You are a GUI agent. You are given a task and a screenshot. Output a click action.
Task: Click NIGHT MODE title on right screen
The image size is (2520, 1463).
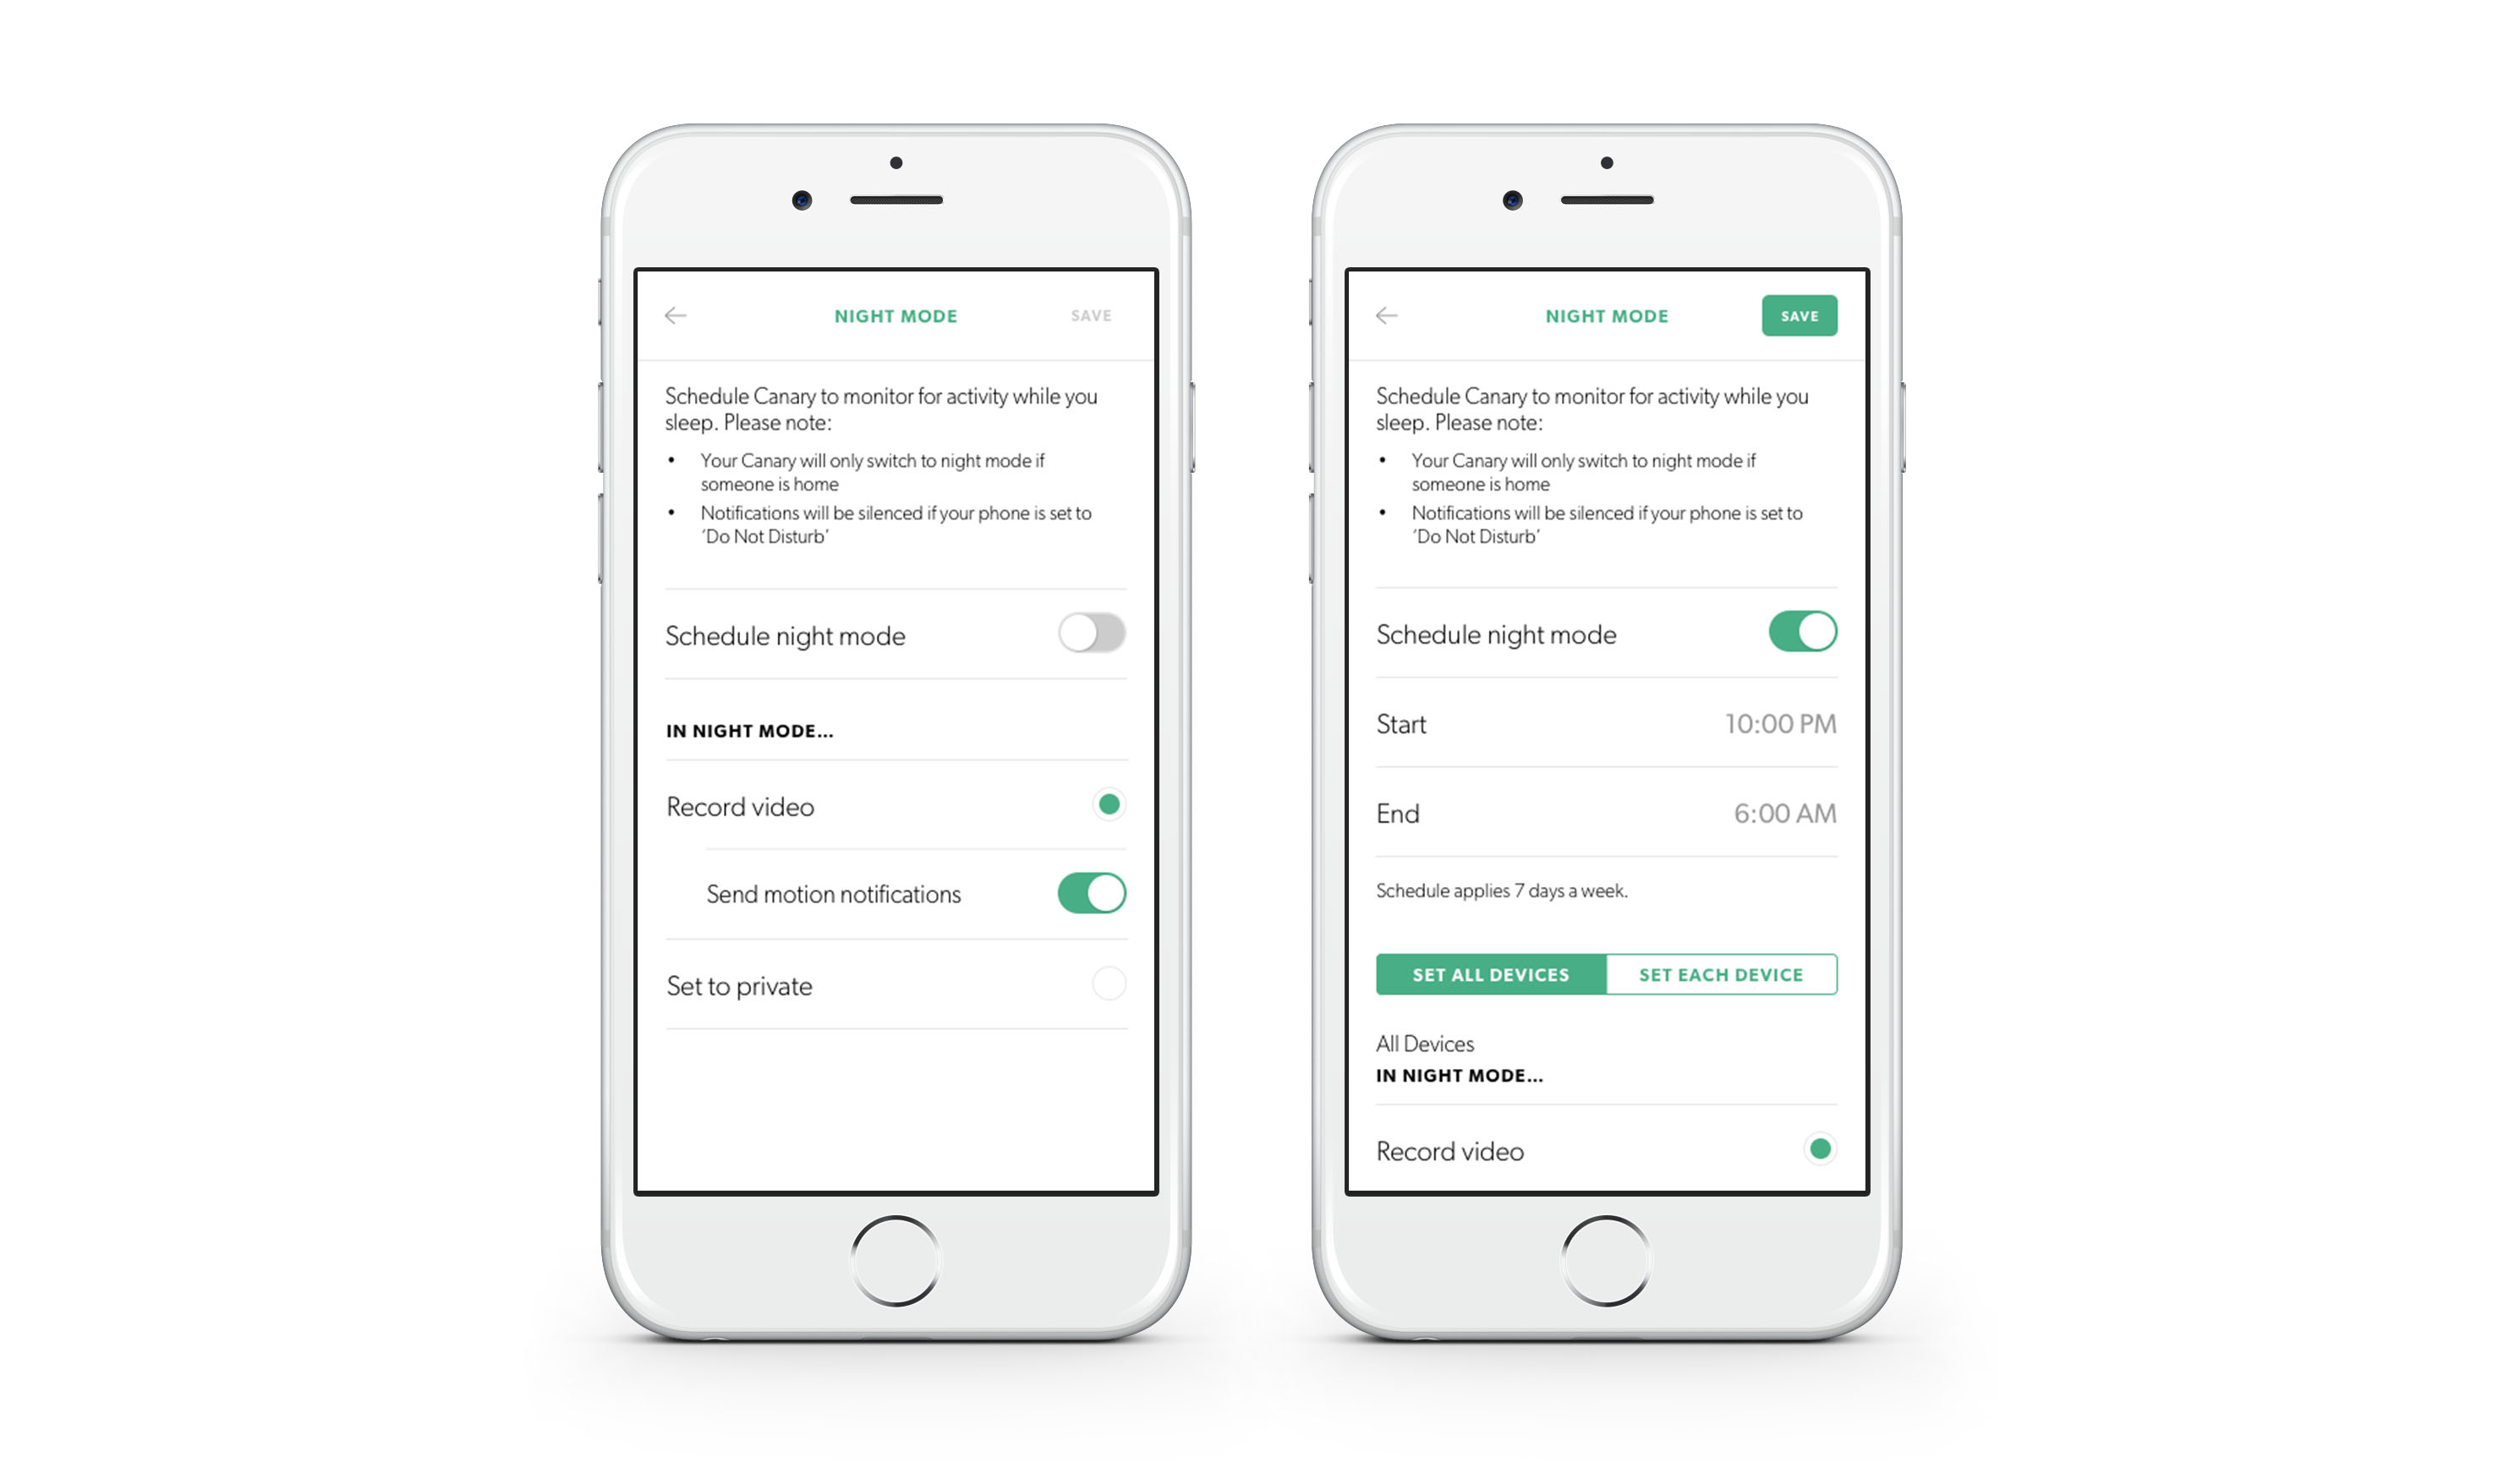coord(1602,317)
